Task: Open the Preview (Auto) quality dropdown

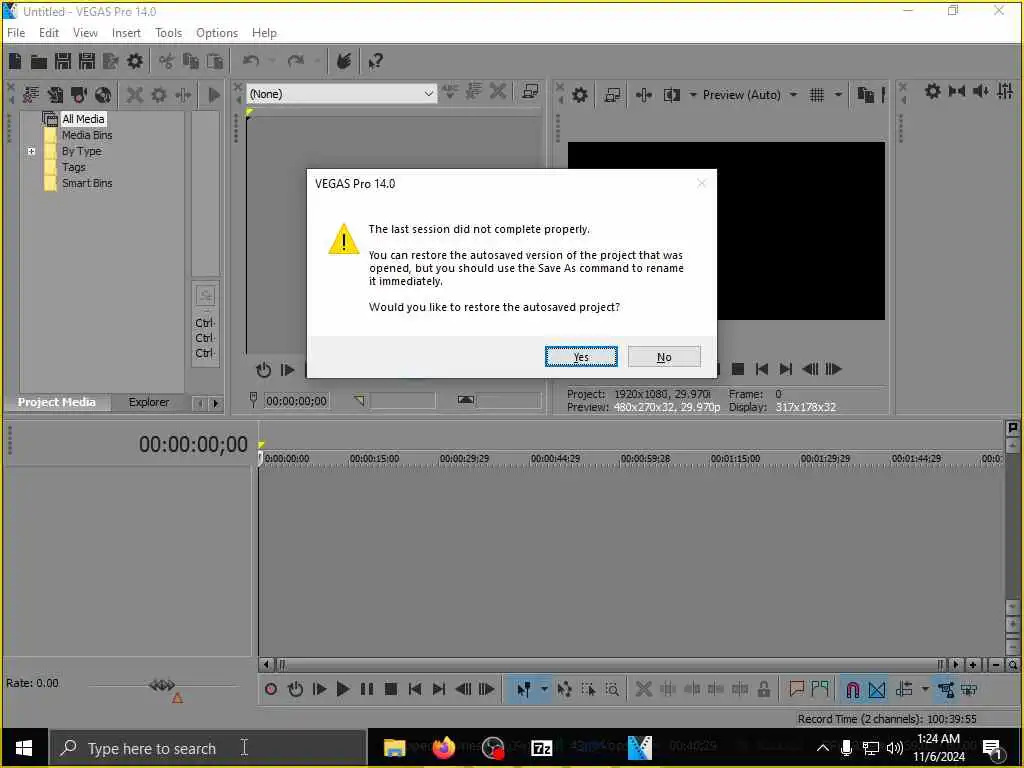Action: tap(793, 95)
